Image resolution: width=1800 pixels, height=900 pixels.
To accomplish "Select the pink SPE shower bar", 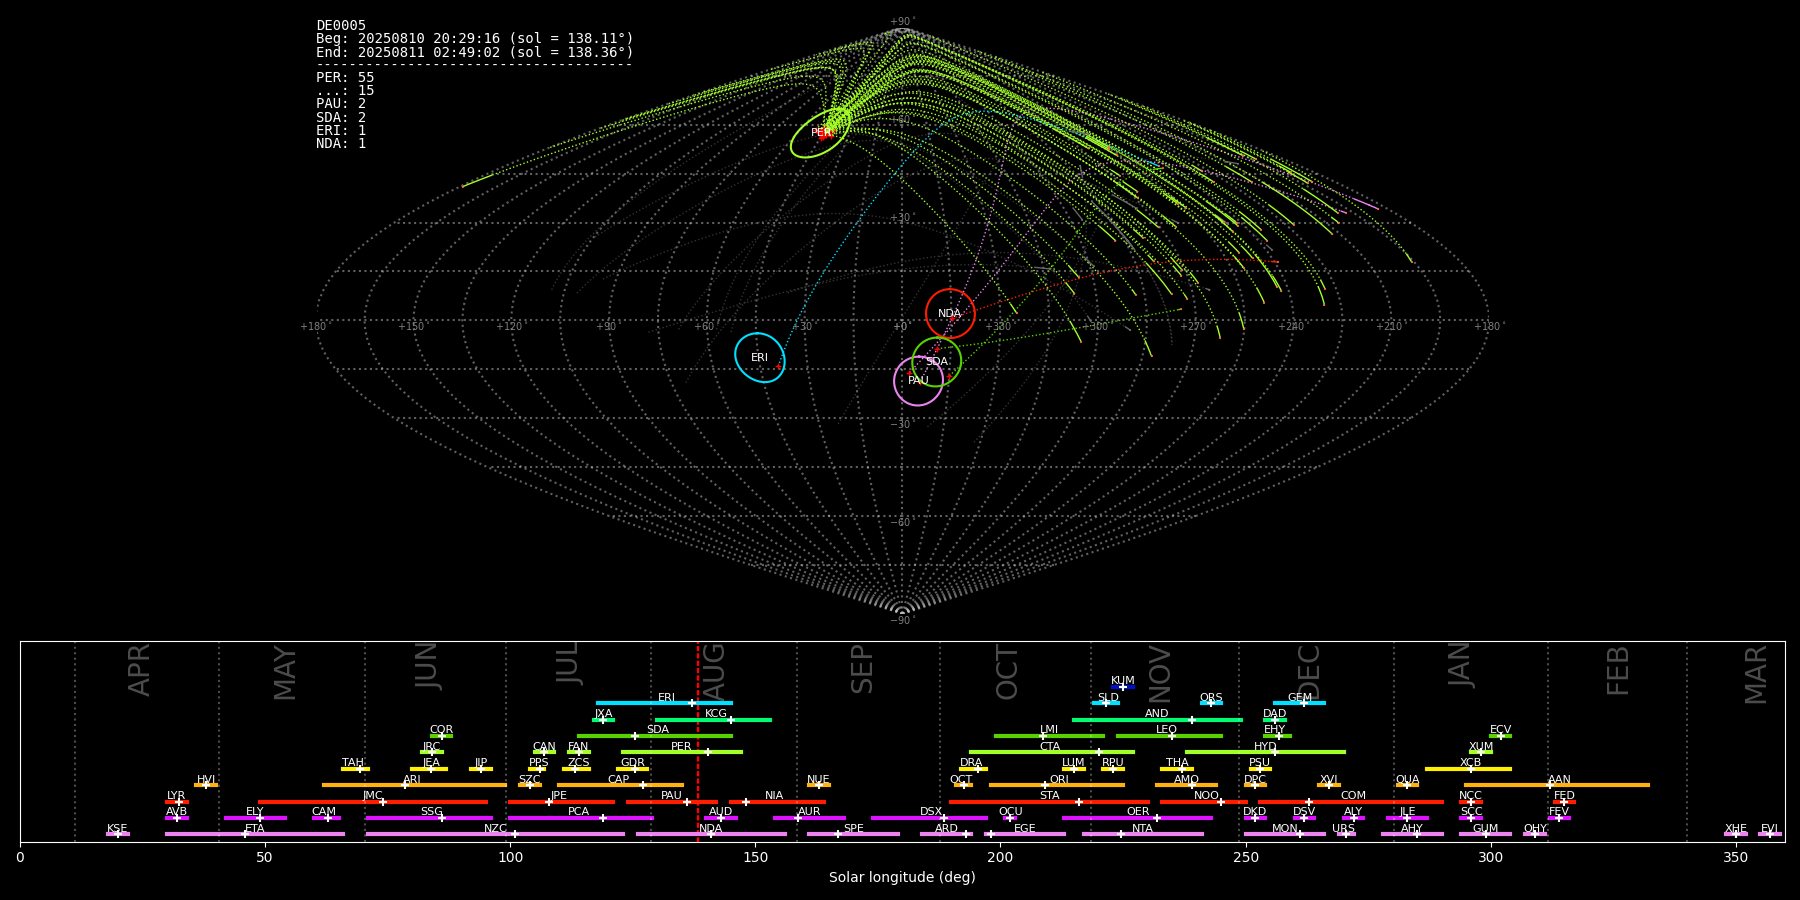I will (x=853, y=834).
